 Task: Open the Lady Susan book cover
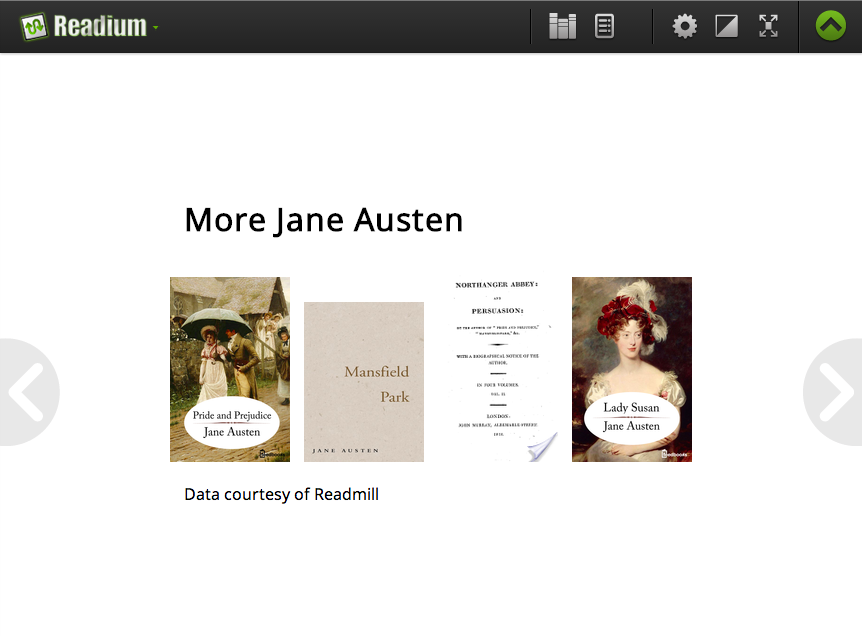click(x=632, y=369)
